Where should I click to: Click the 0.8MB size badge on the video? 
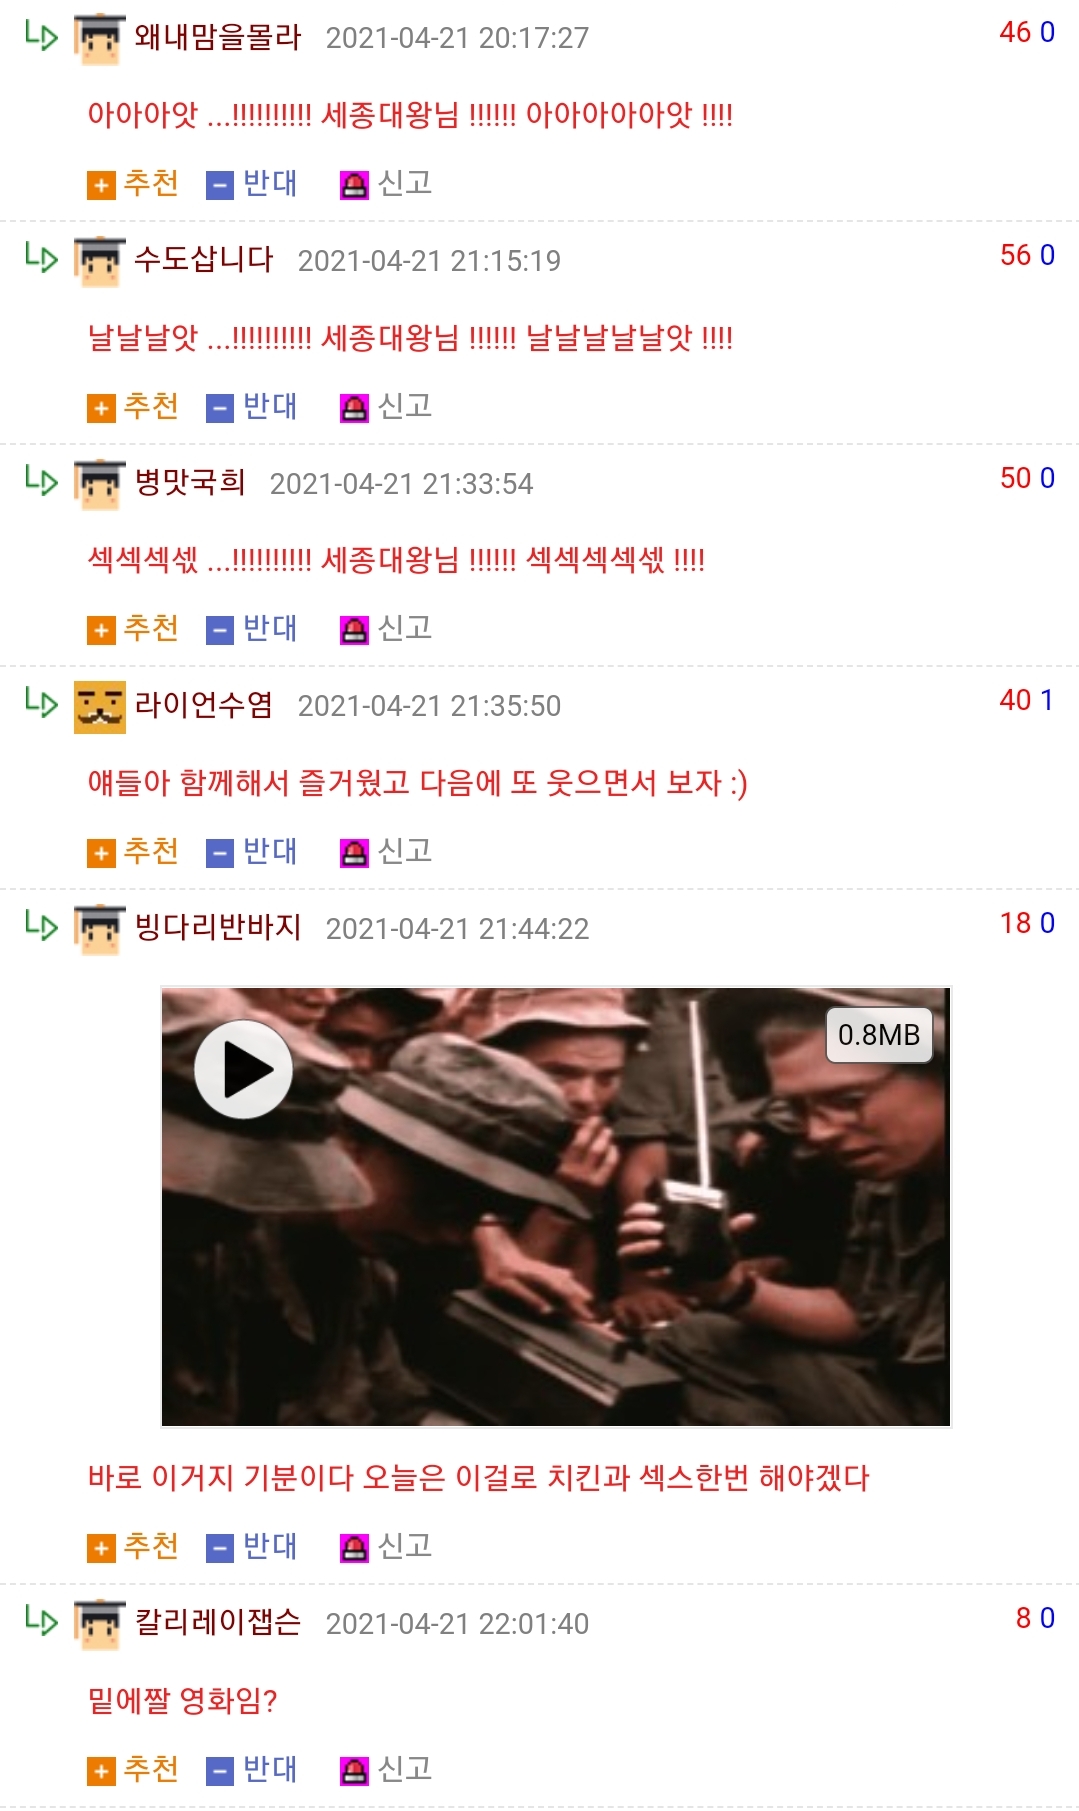click(879, 1035)
